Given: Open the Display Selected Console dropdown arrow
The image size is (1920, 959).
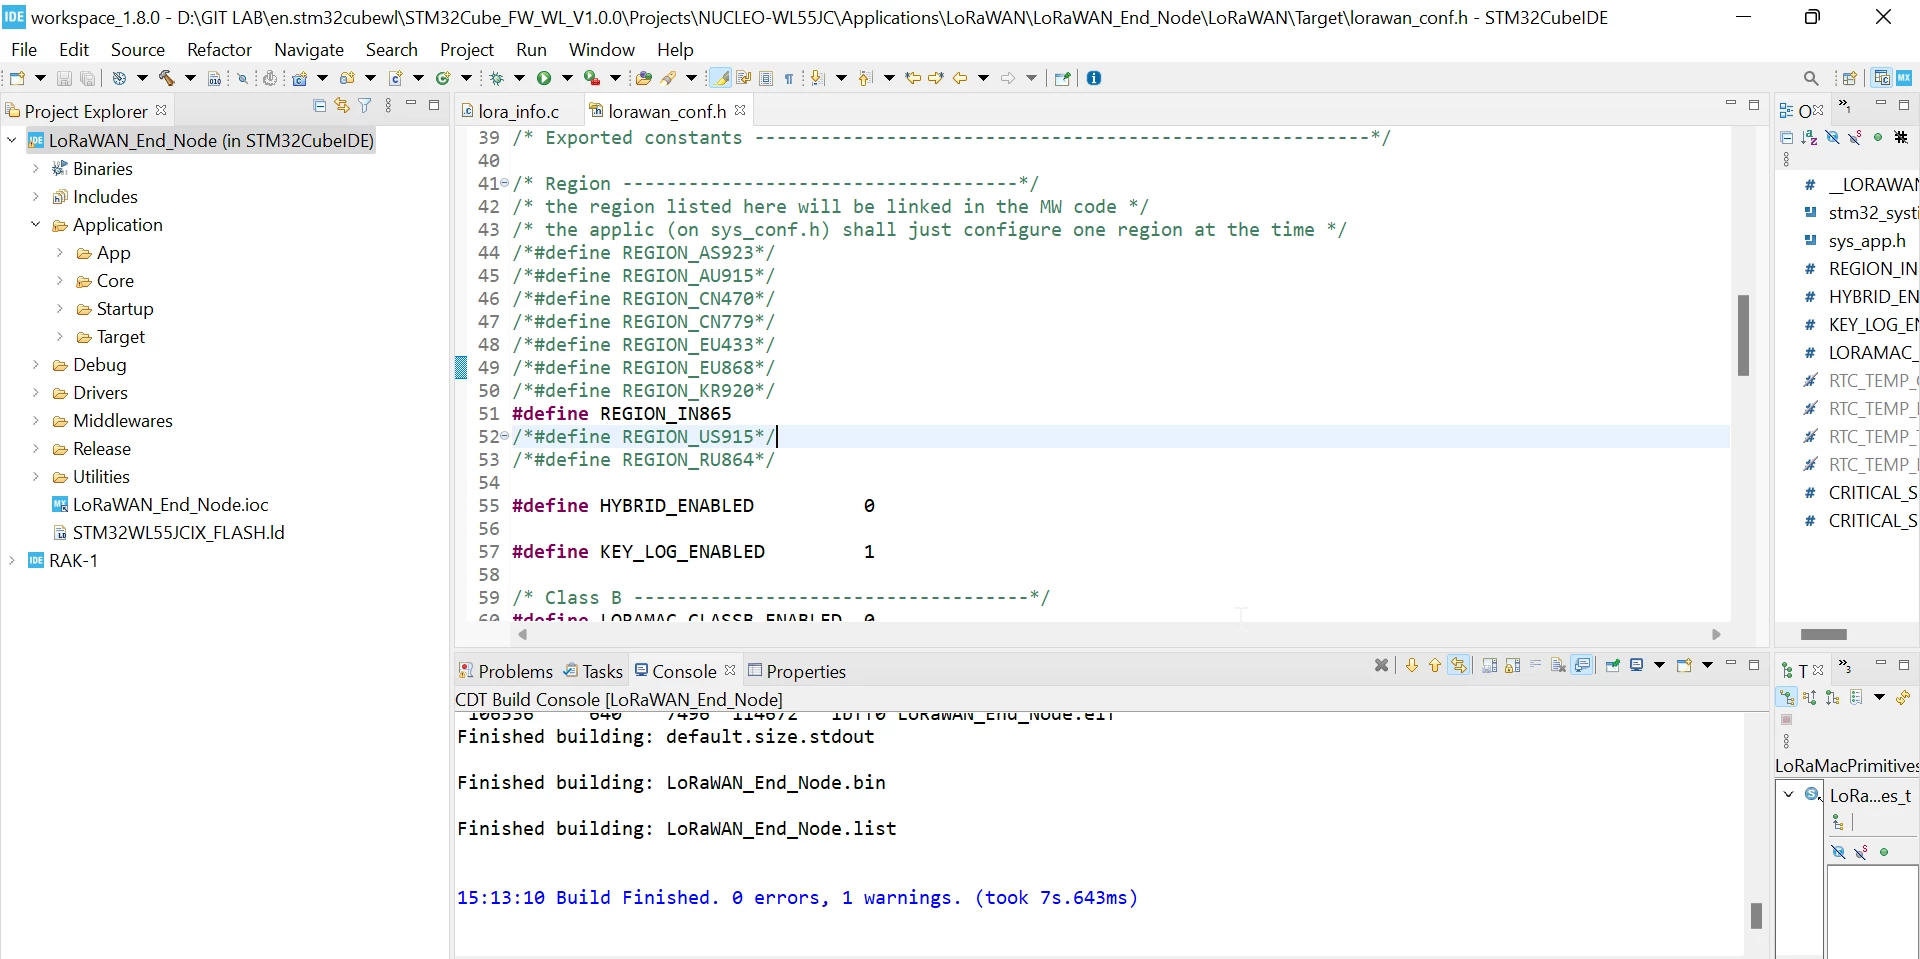Looking at the screenshot, I should pos(1659,665).
